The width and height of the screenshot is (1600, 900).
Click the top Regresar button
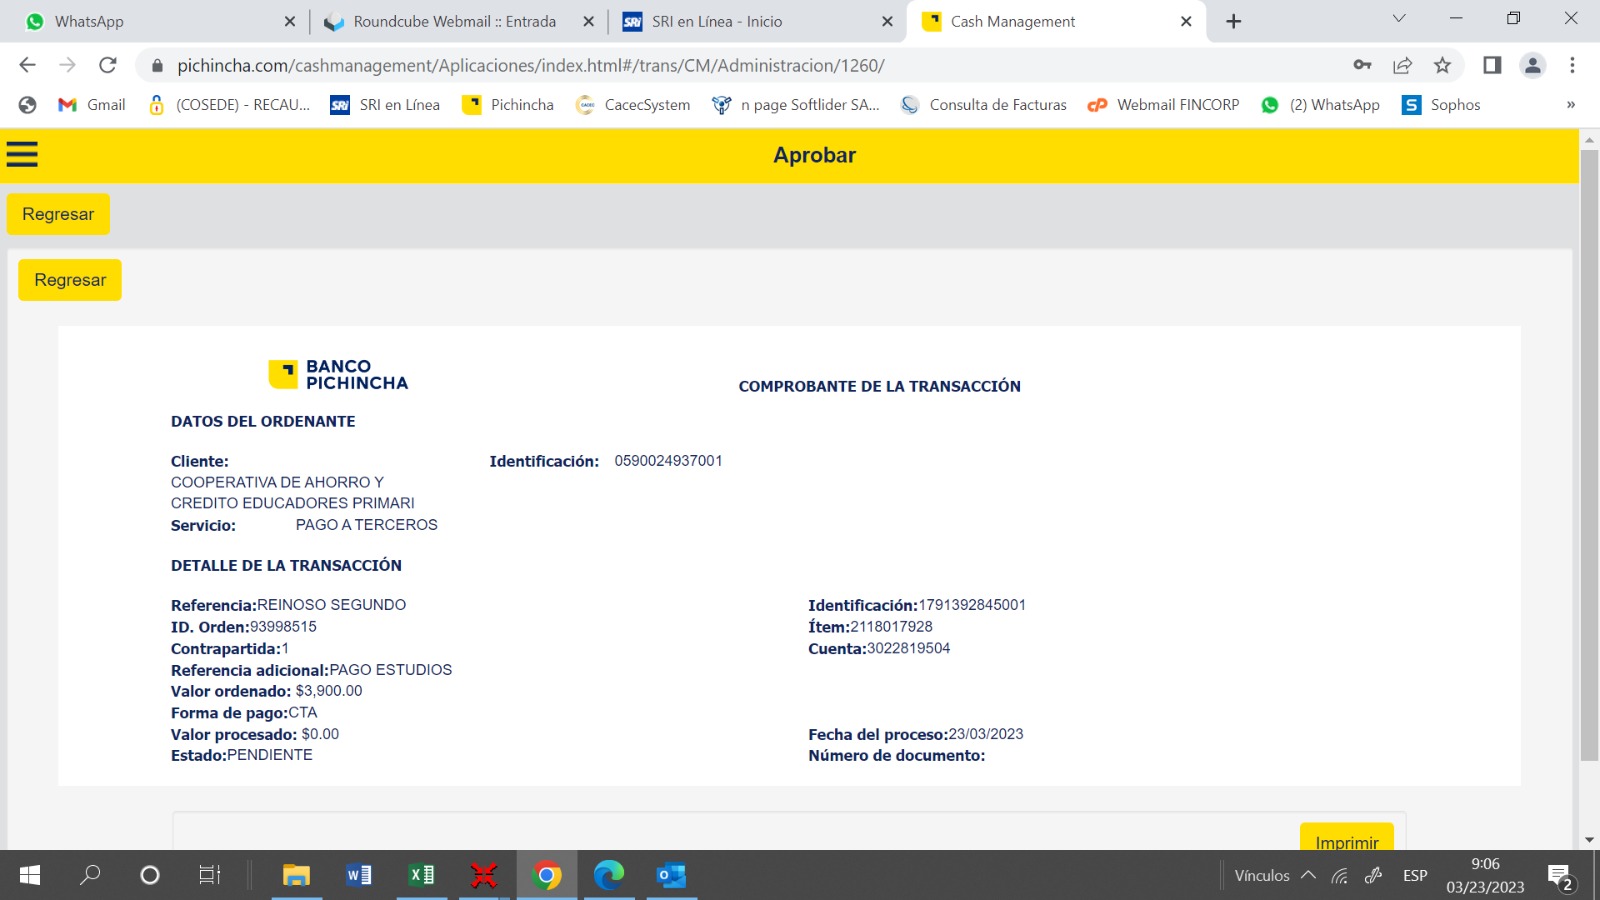58,214
